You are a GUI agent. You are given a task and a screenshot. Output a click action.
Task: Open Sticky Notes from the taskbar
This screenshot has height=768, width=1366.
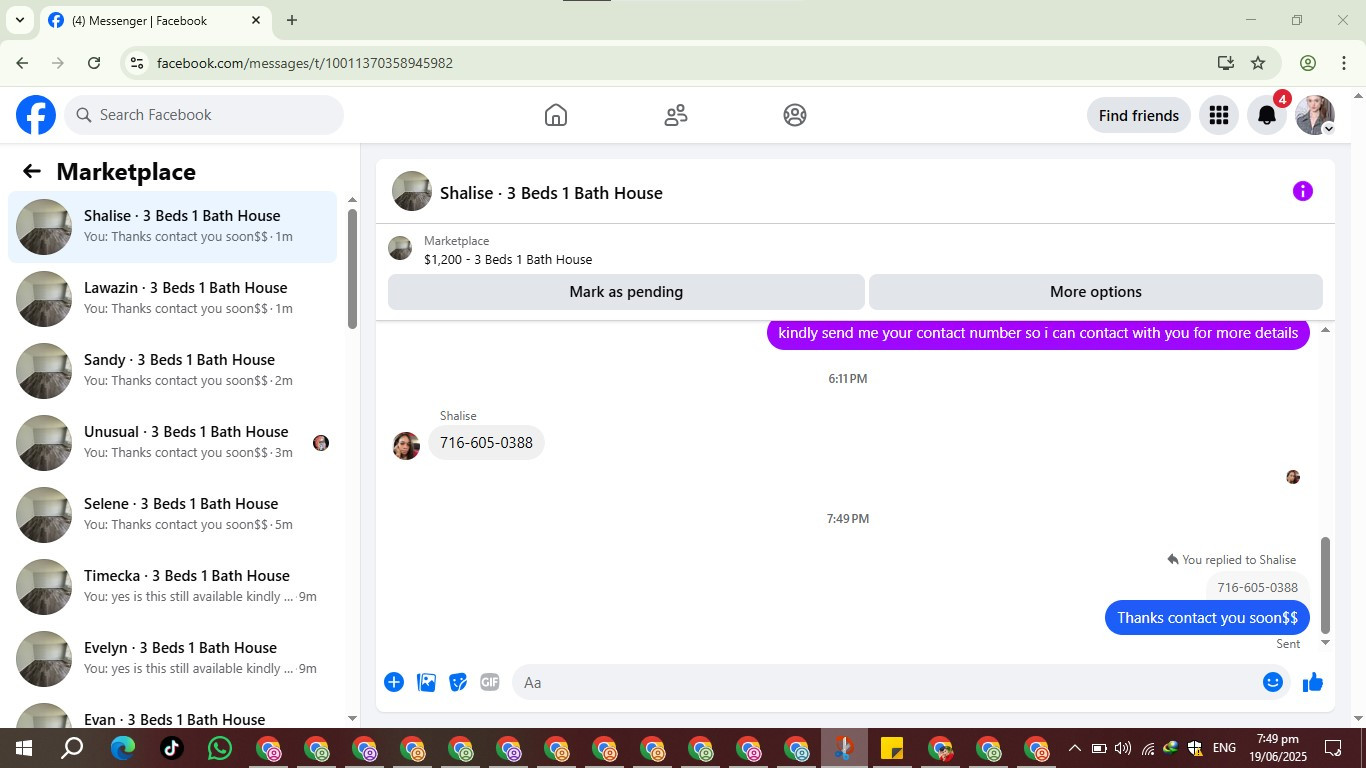click(892, 748)
